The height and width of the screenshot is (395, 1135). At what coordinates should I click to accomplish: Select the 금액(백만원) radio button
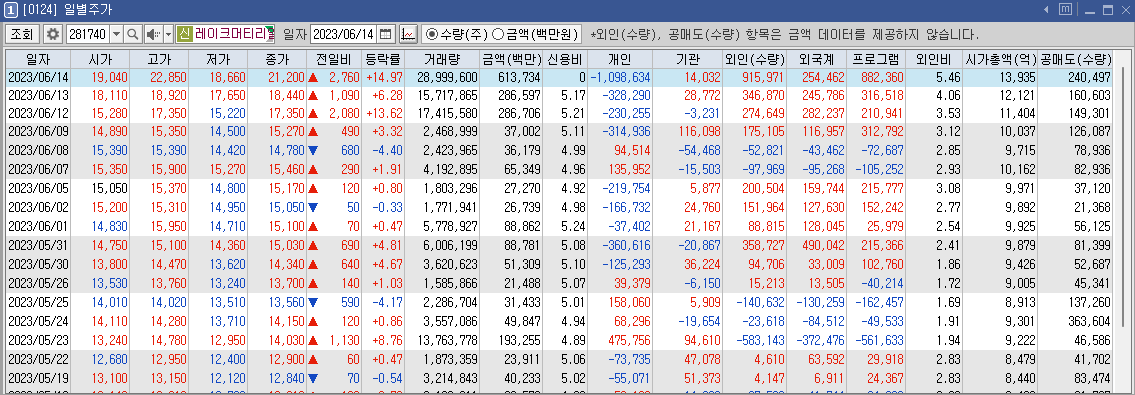[x=535, y=34]
